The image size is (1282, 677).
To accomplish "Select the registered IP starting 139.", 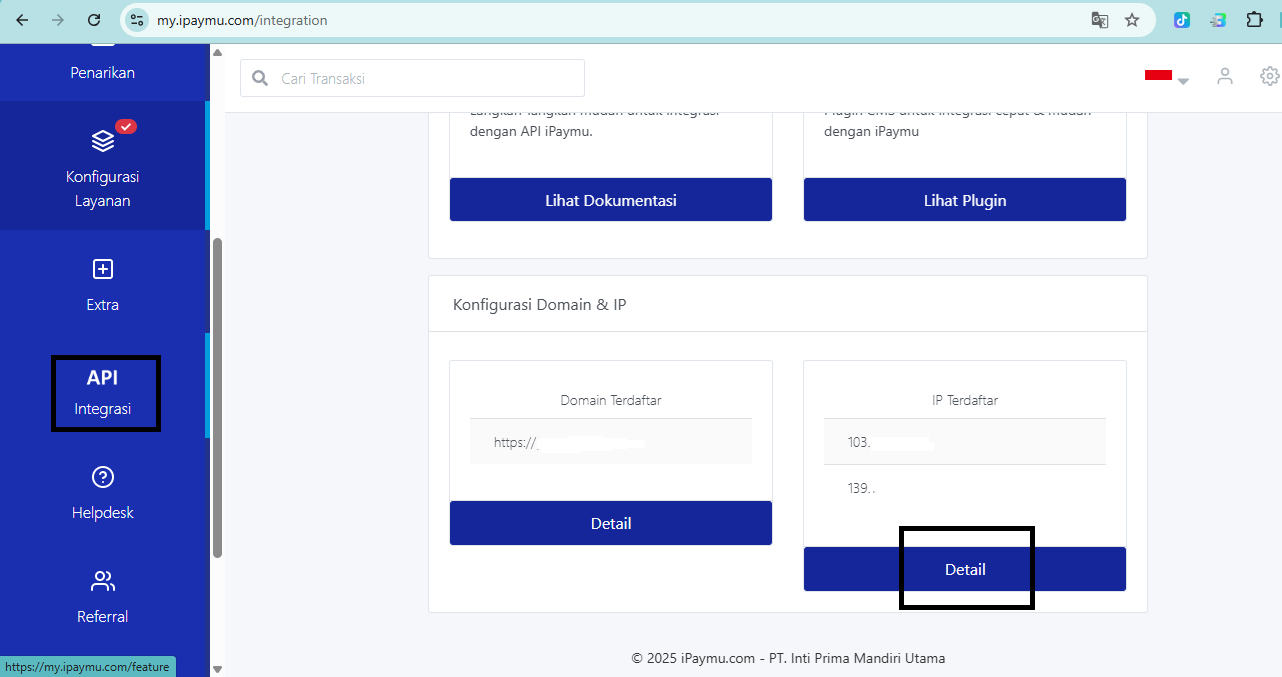I will tap(965, 488).
